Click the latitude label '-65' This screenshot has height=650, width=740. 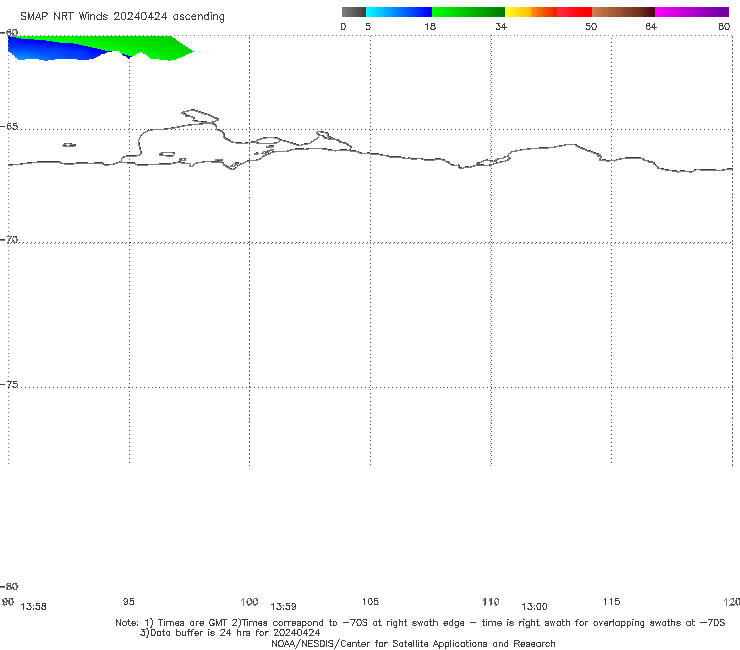click(9, 127)
